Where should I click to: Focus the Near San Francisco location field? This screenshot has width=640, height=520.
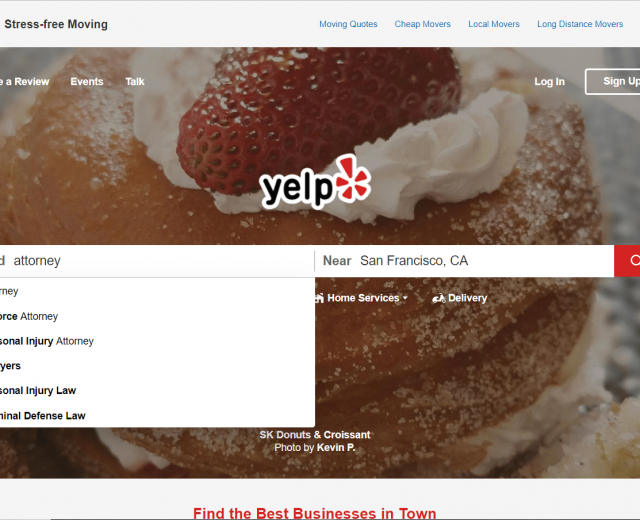(464, 261)
